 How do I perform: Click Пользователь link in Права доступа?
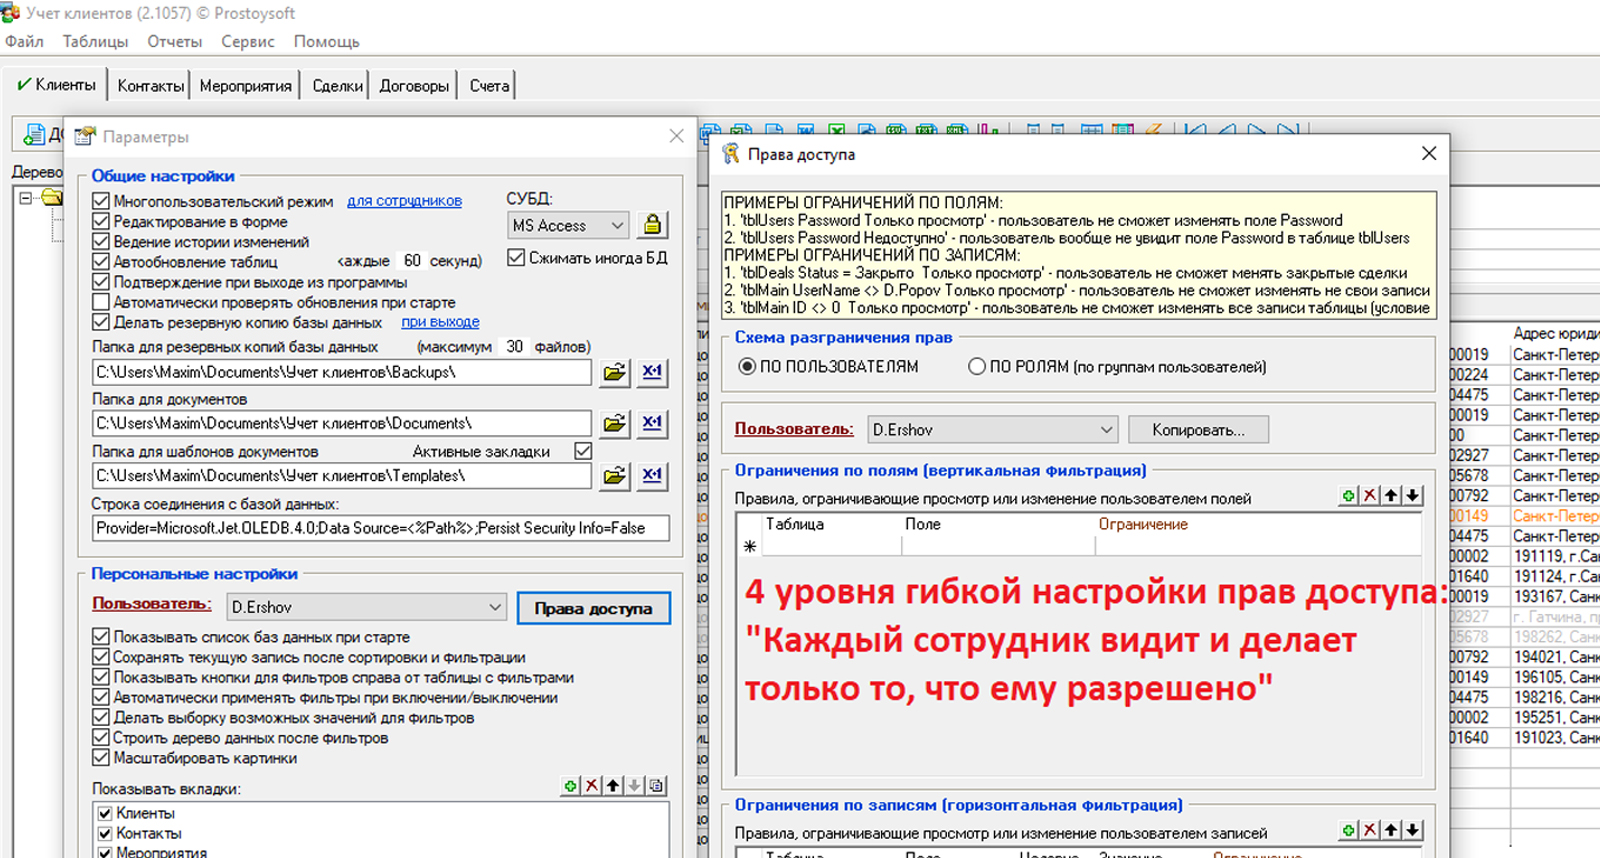[x=794, y=429]
